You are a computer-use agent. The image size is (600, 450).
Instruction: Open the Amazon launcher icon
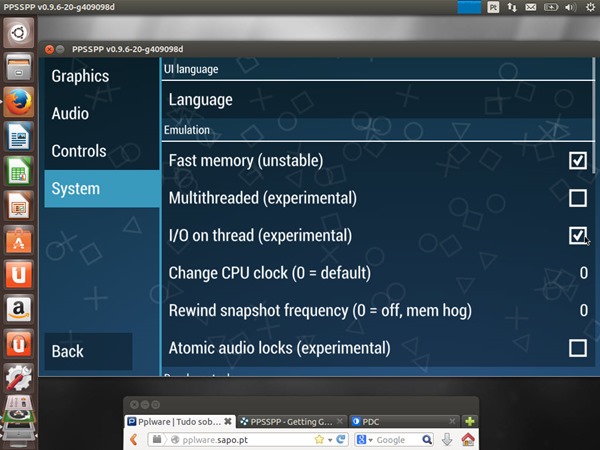coord(18,309)
